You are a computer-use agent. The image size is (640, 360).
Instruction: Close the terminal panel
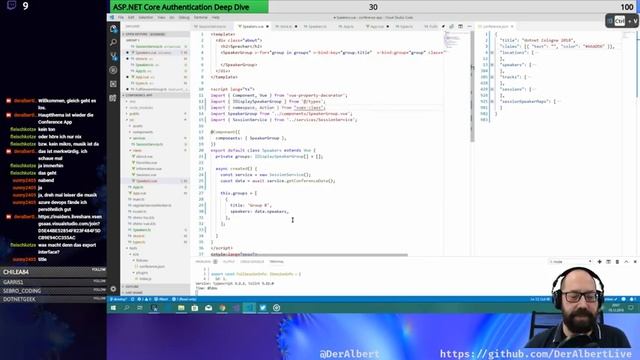tap(635, 262)
